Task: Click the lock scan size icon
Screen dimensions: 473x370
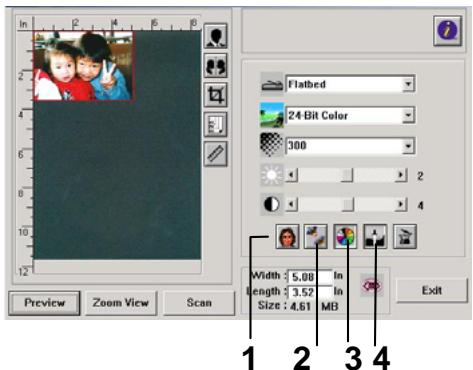Action: click(372, 286)
